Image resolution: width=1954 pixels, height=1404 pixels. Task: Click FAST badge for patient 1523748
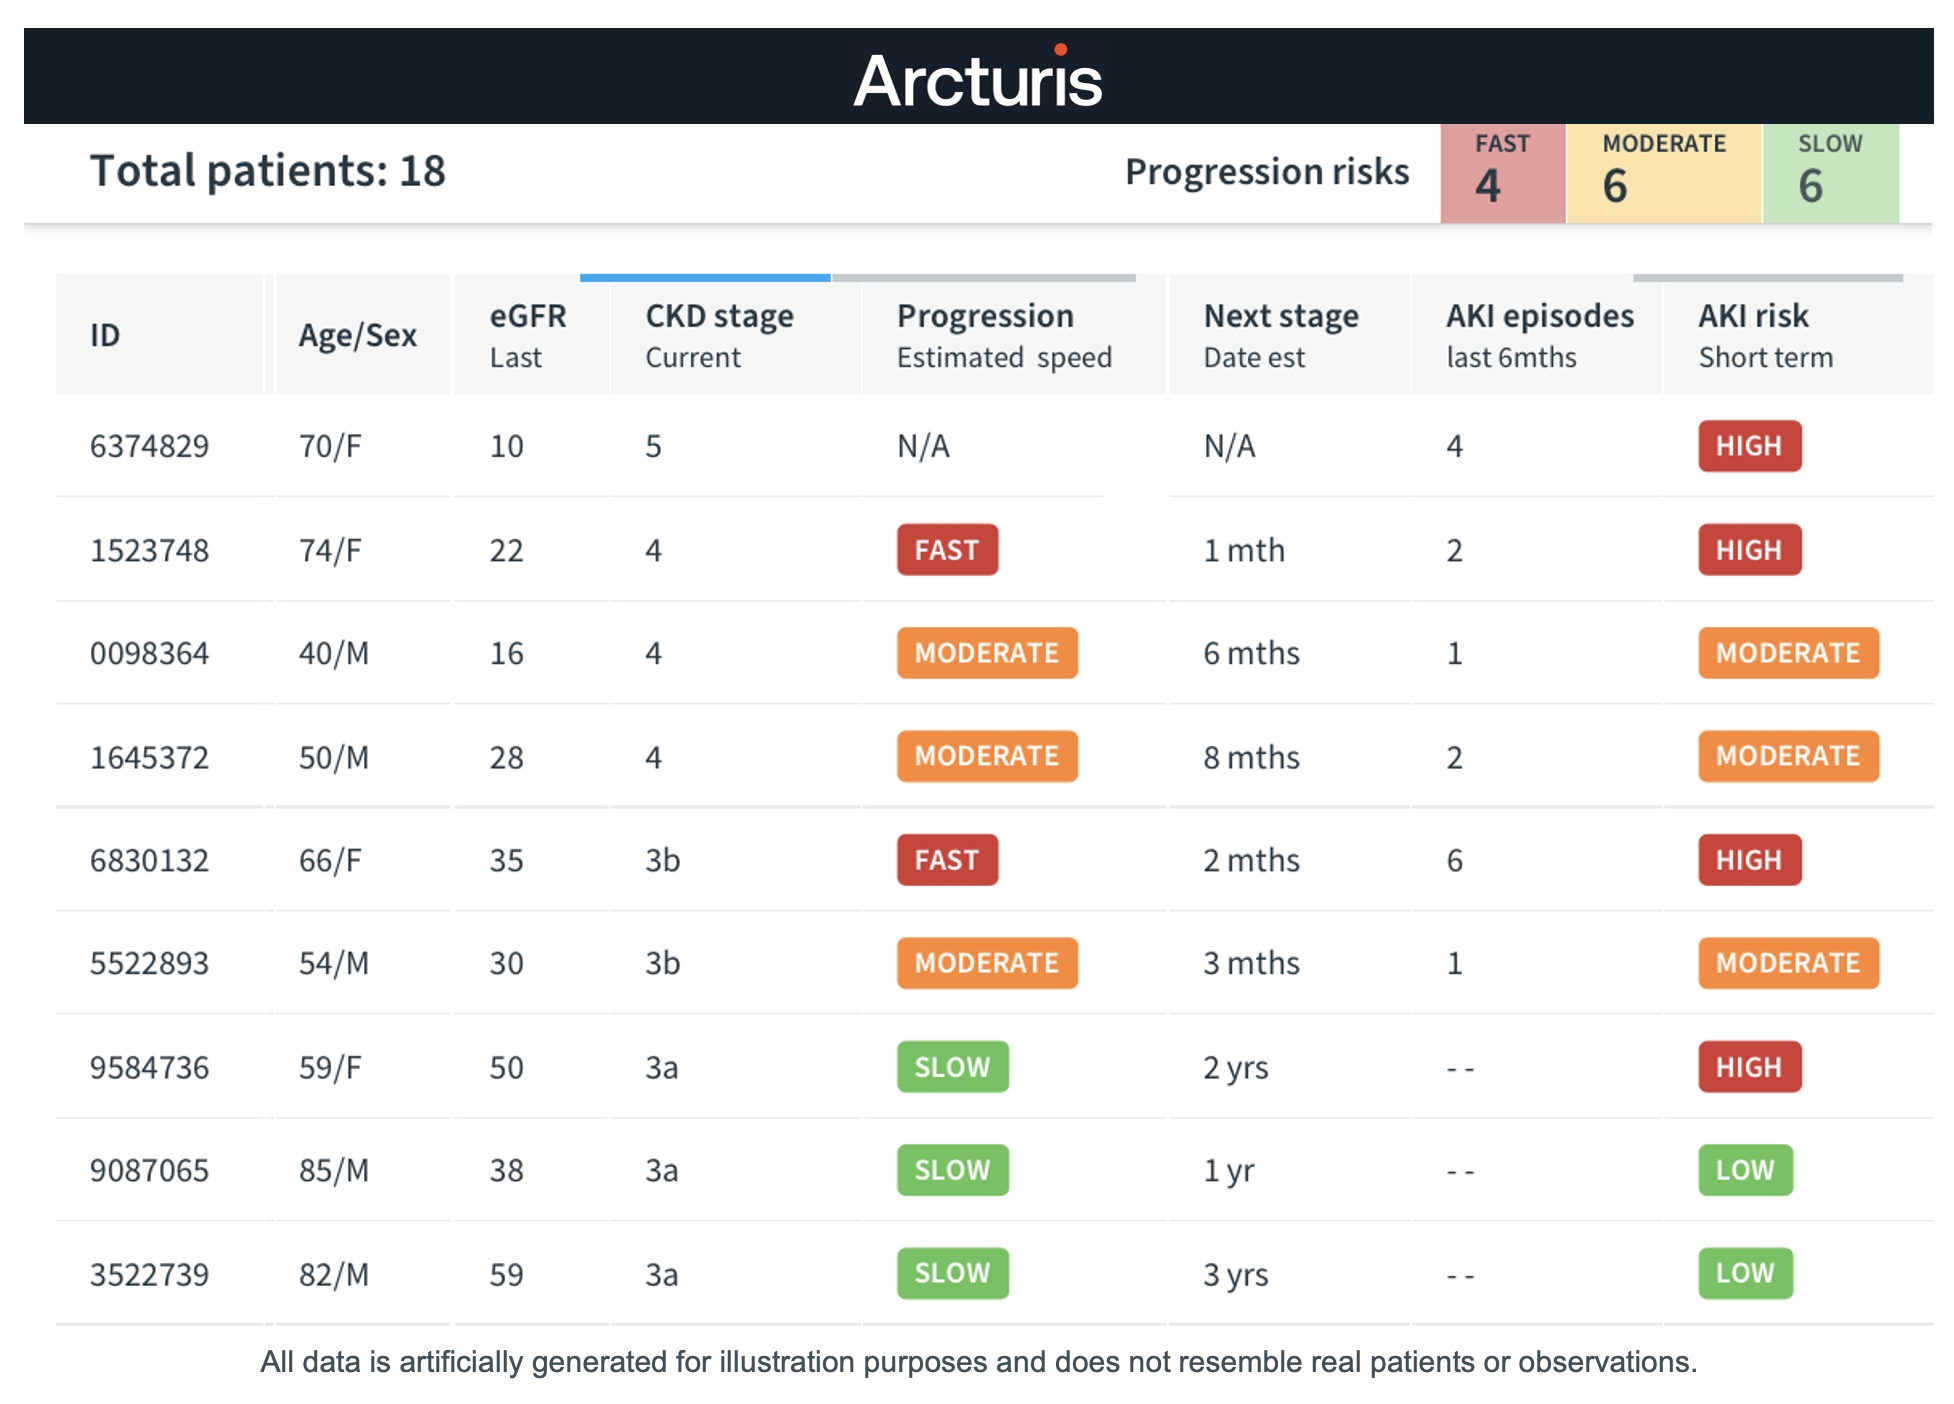(x=947, y=550)
